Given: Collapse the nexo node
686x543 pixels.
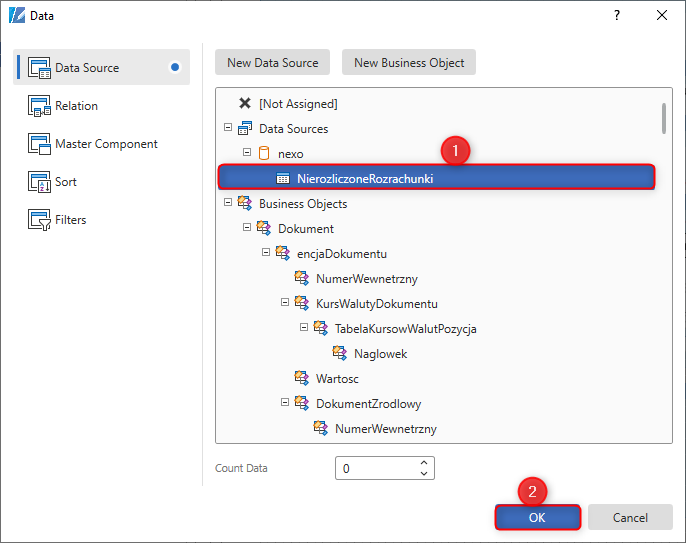Looking at the screenshot, I should click(x=247, y=152).
